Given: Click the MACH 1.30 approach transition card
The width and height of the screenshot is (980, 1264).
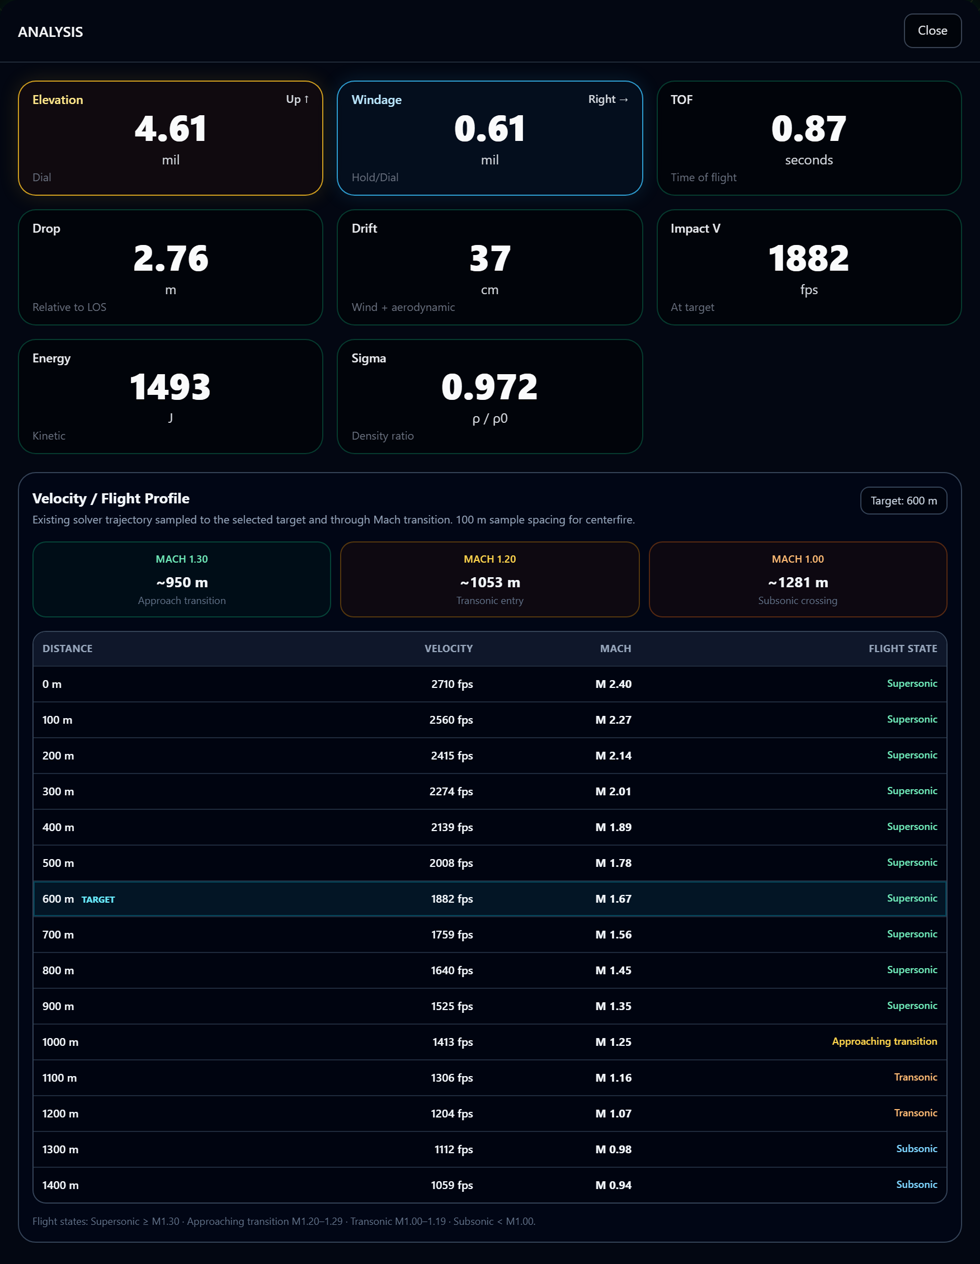Looking at the screenshot, I should pyautogui.click(x=182, y=579).
